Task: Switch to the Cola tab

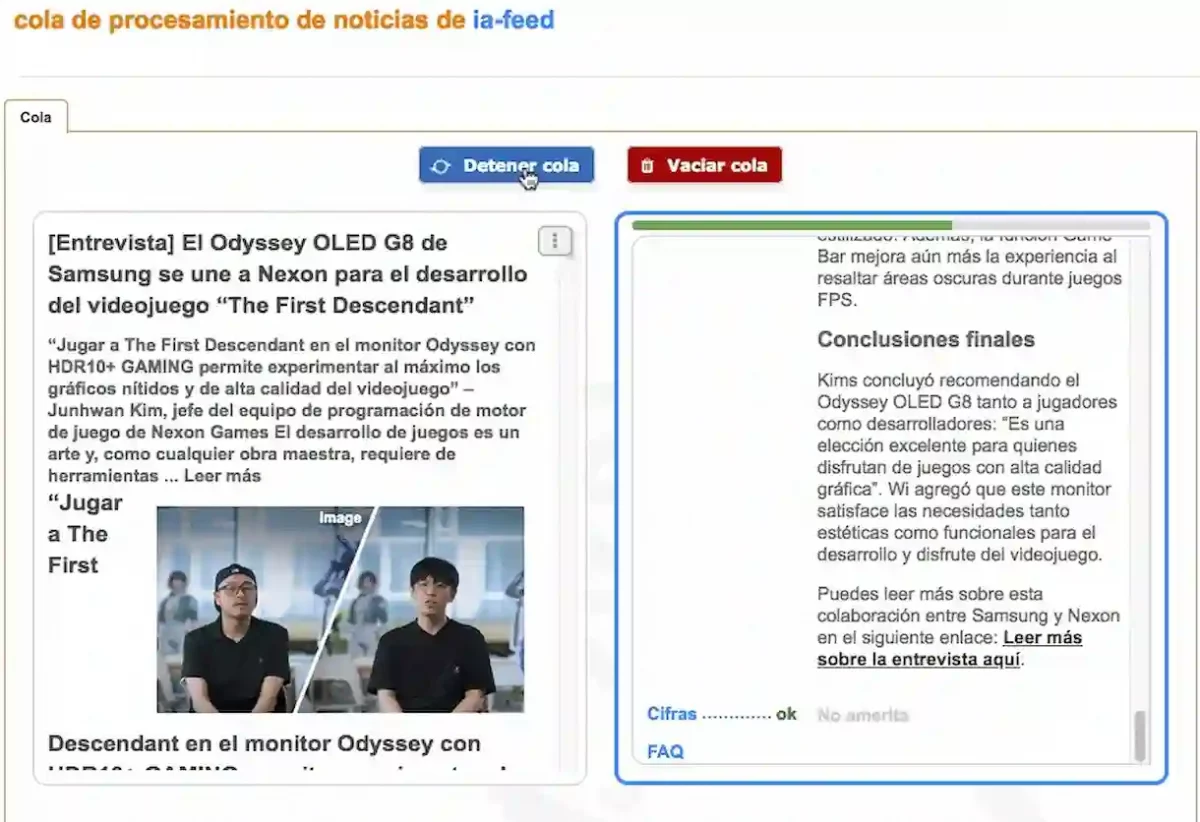Action: click(x=36, y=117)
